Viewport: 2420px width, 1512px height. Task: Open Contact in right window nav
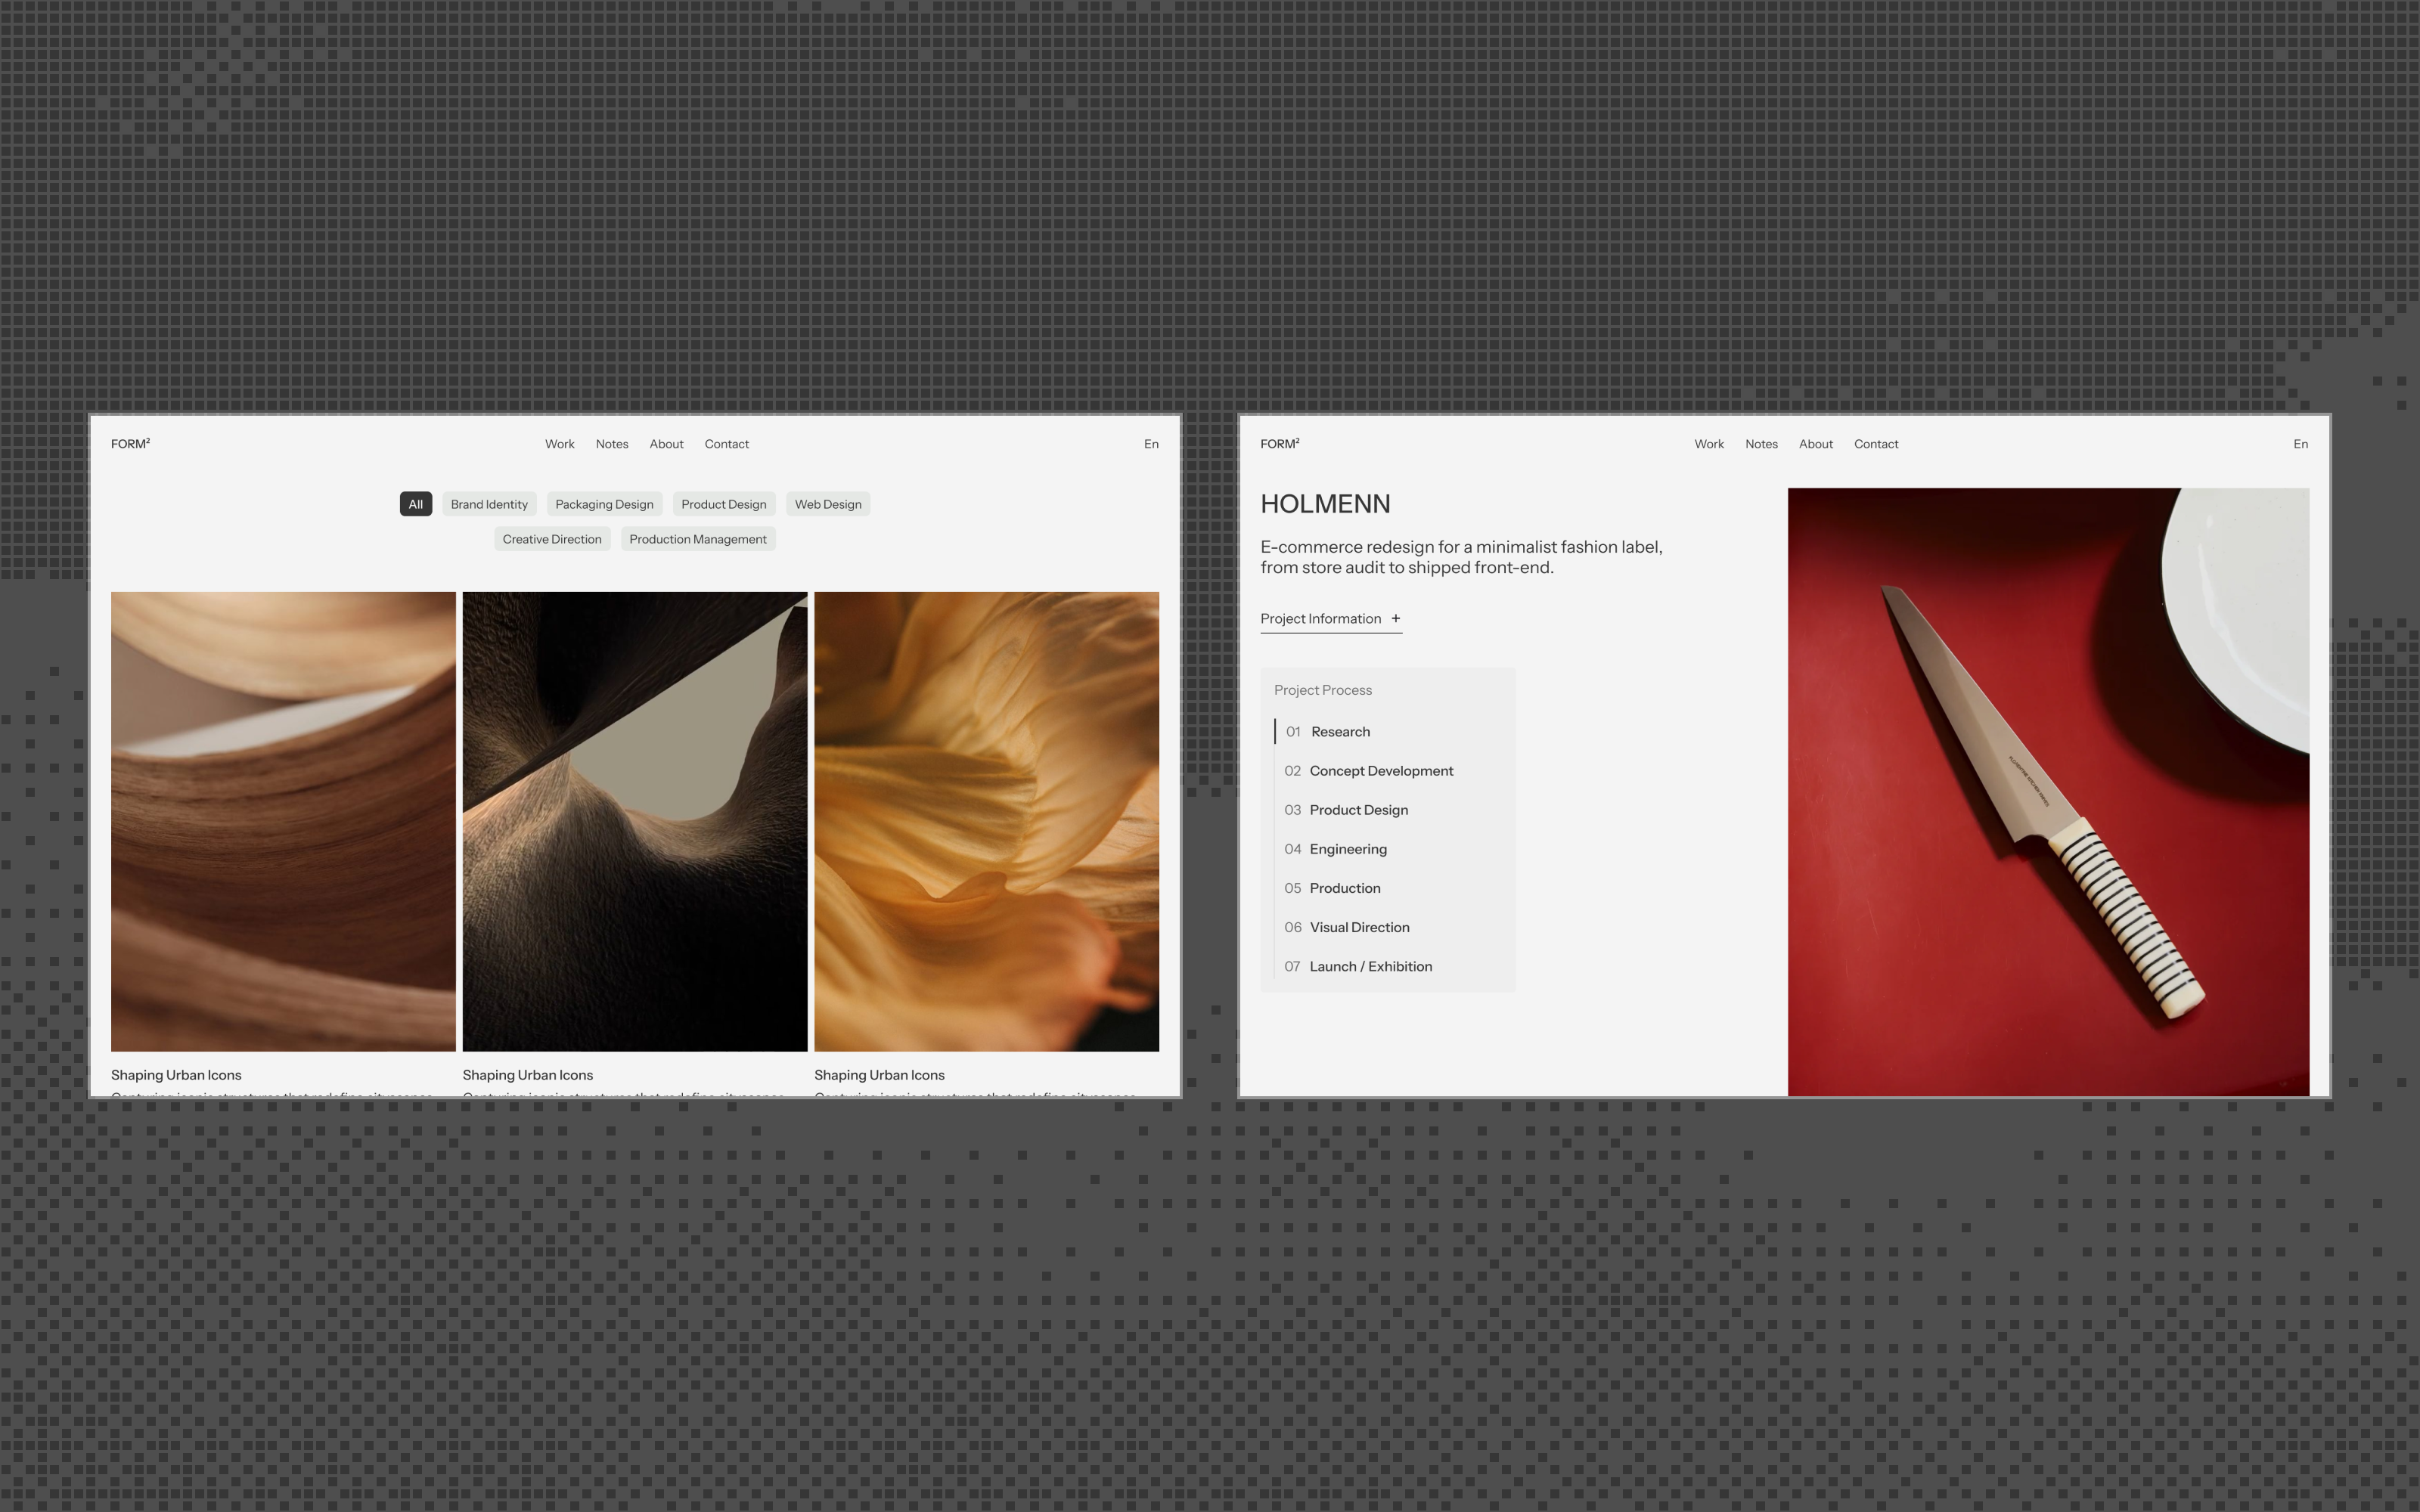[x=1875, y=444]
